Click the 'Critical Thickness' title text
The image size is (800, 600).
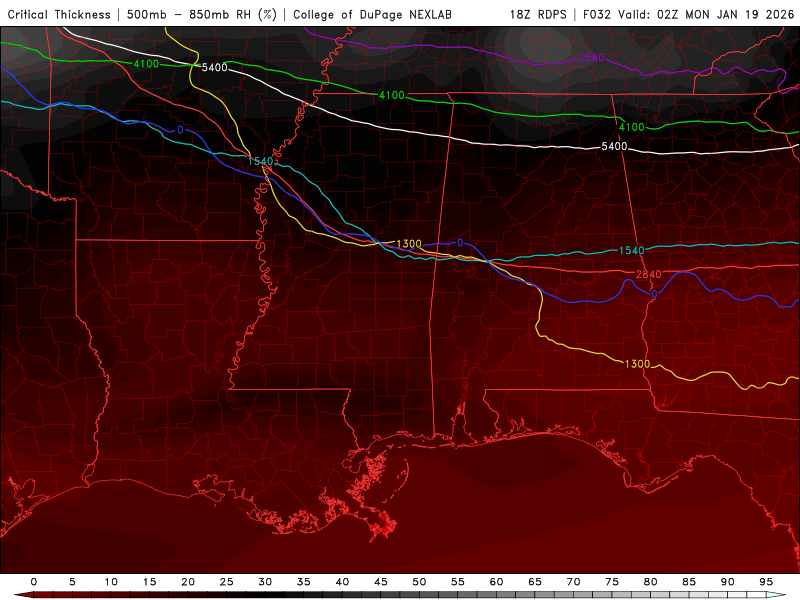(59, 15)
